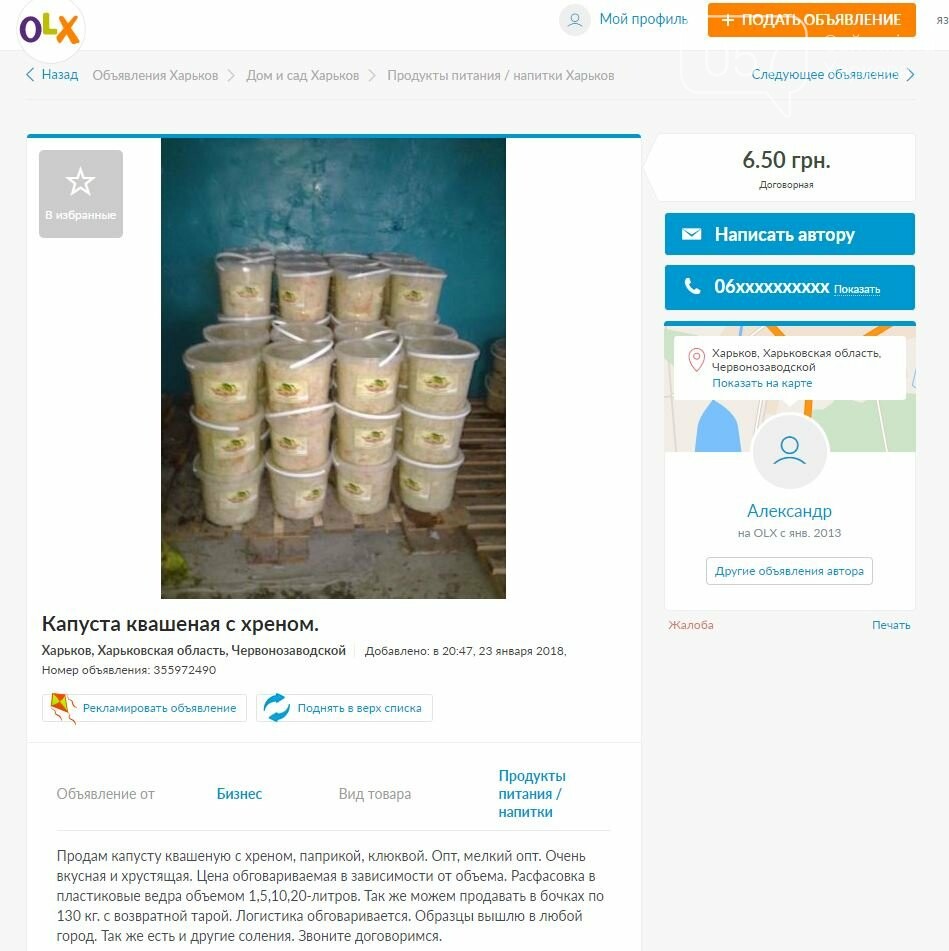Go to Следующее объявление arrow

pos(910,75)
